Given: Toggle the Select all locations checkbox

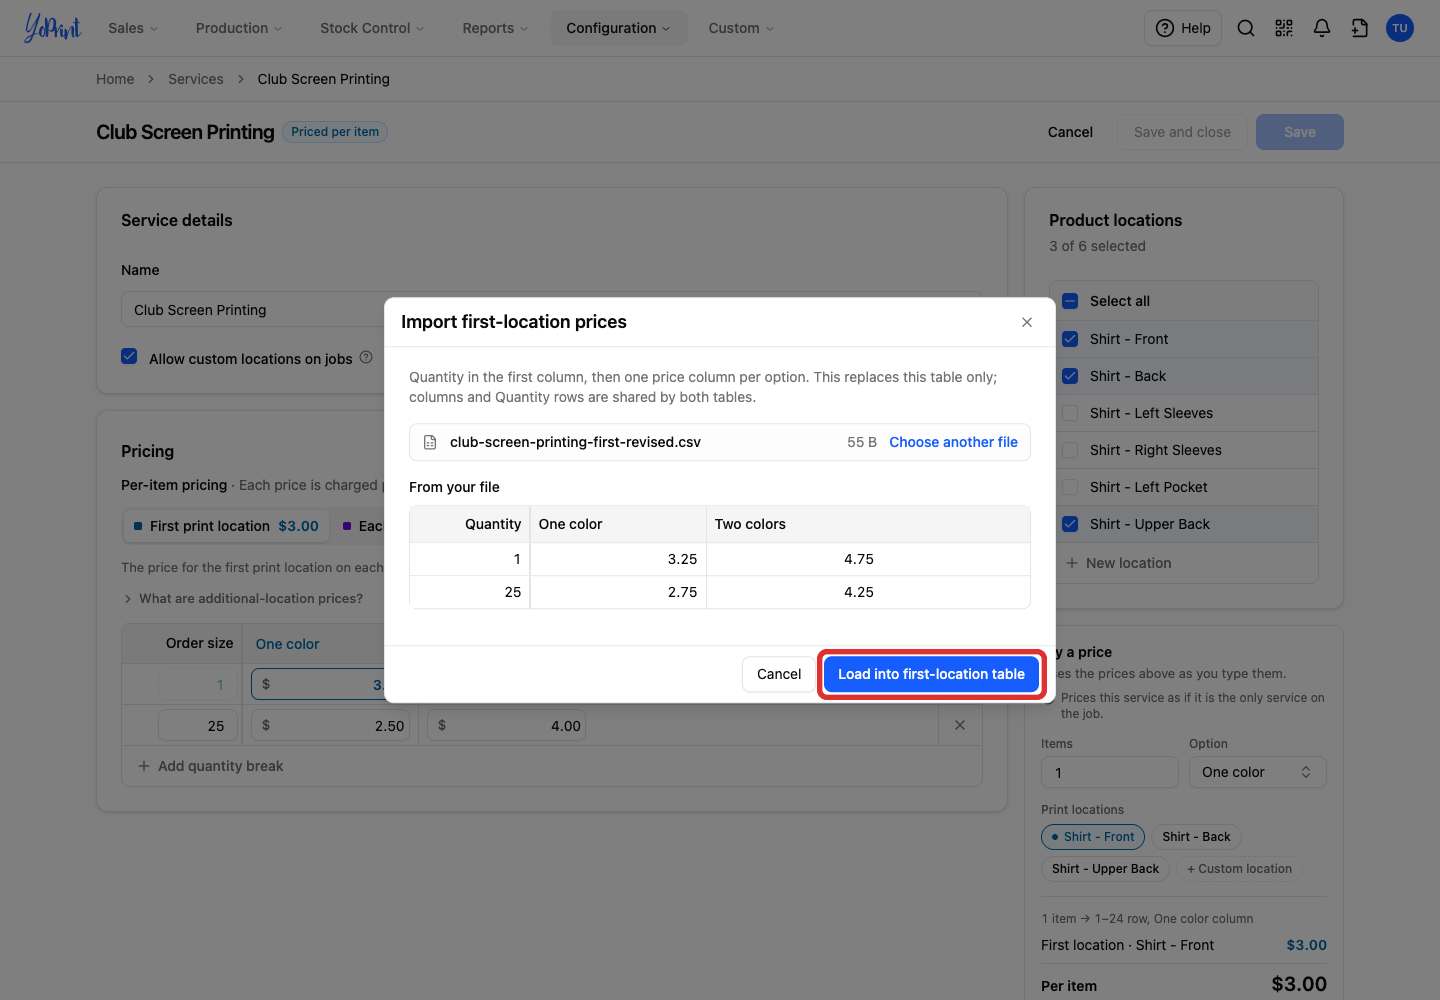Looking at the screenshot, I should click(1070, 301).
